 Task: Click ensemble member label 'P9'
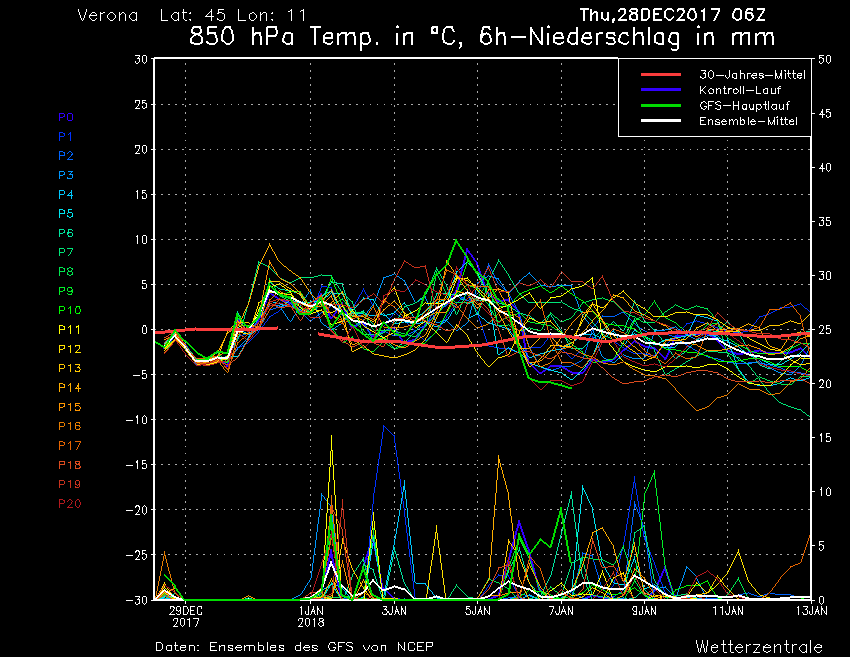(66, 291)
